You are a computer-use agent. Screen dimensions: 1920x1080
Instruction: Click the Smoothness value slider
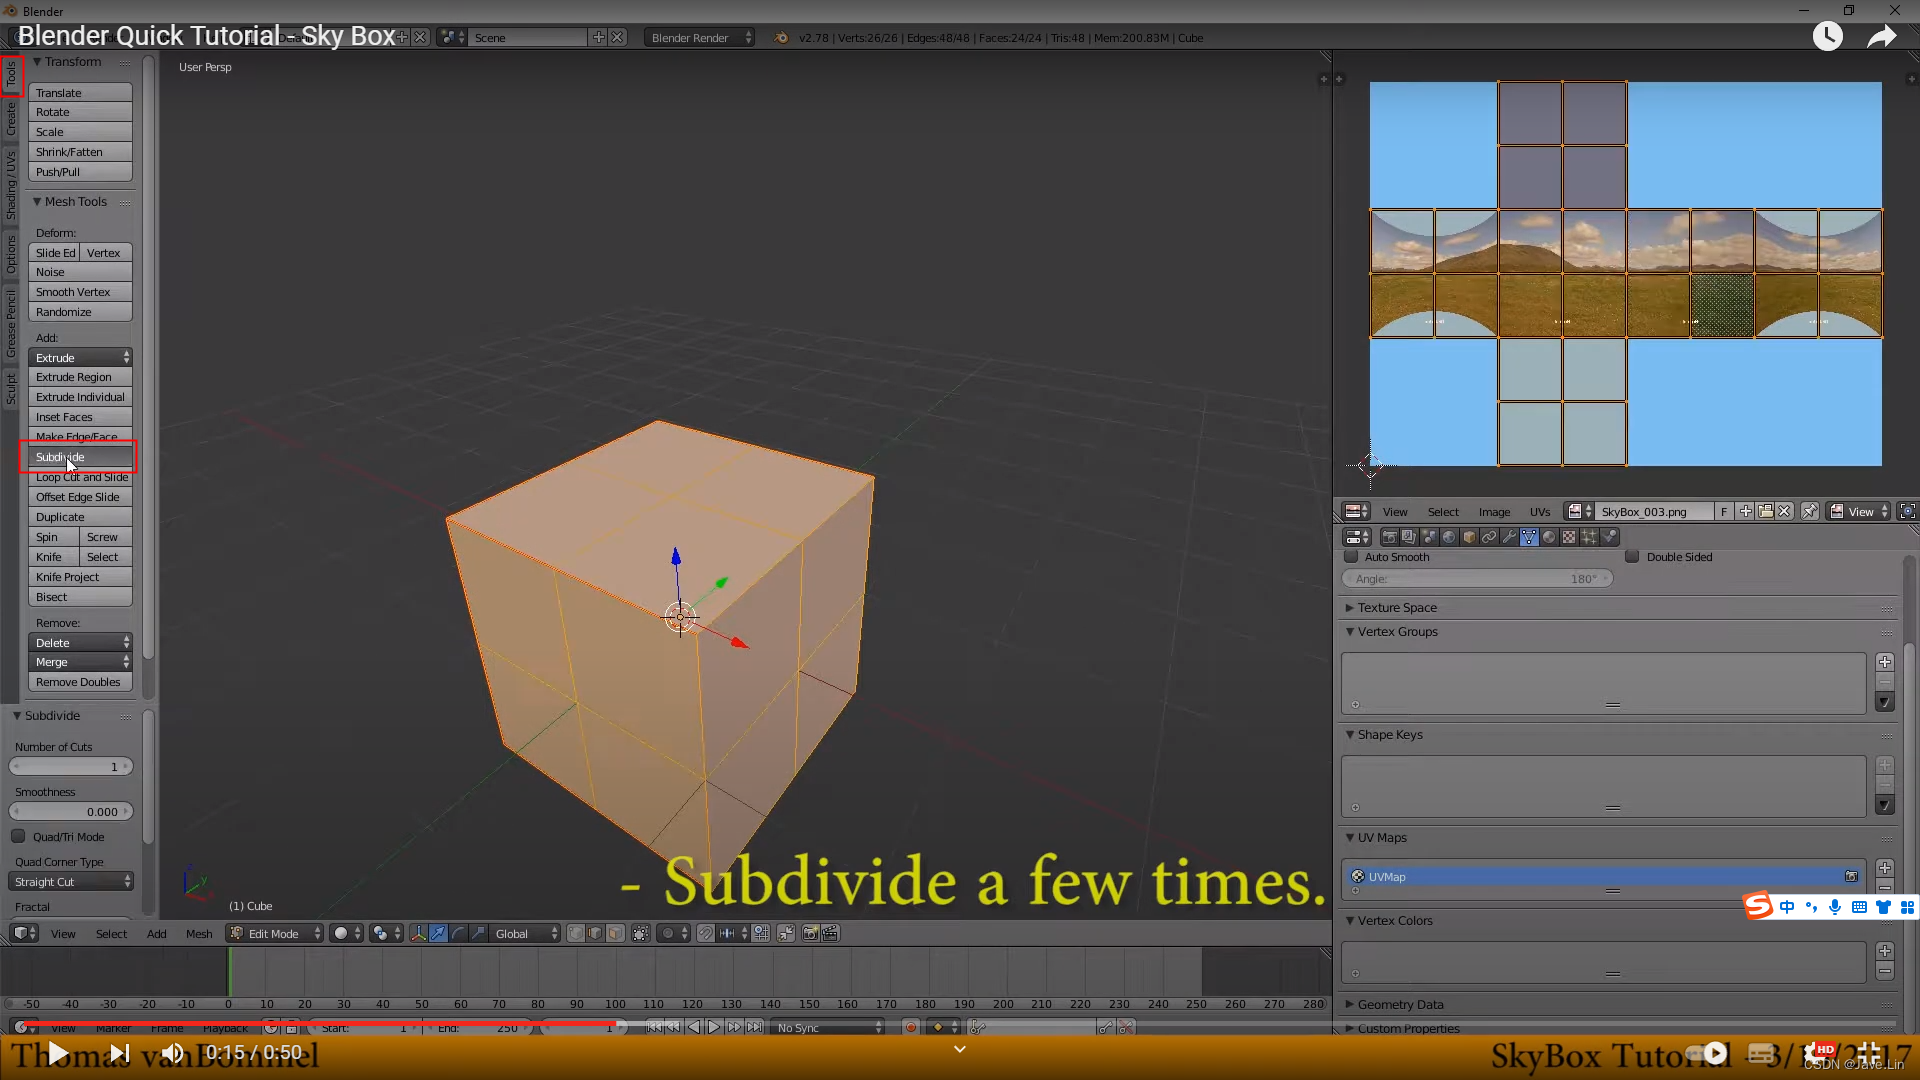click(71, 811)
